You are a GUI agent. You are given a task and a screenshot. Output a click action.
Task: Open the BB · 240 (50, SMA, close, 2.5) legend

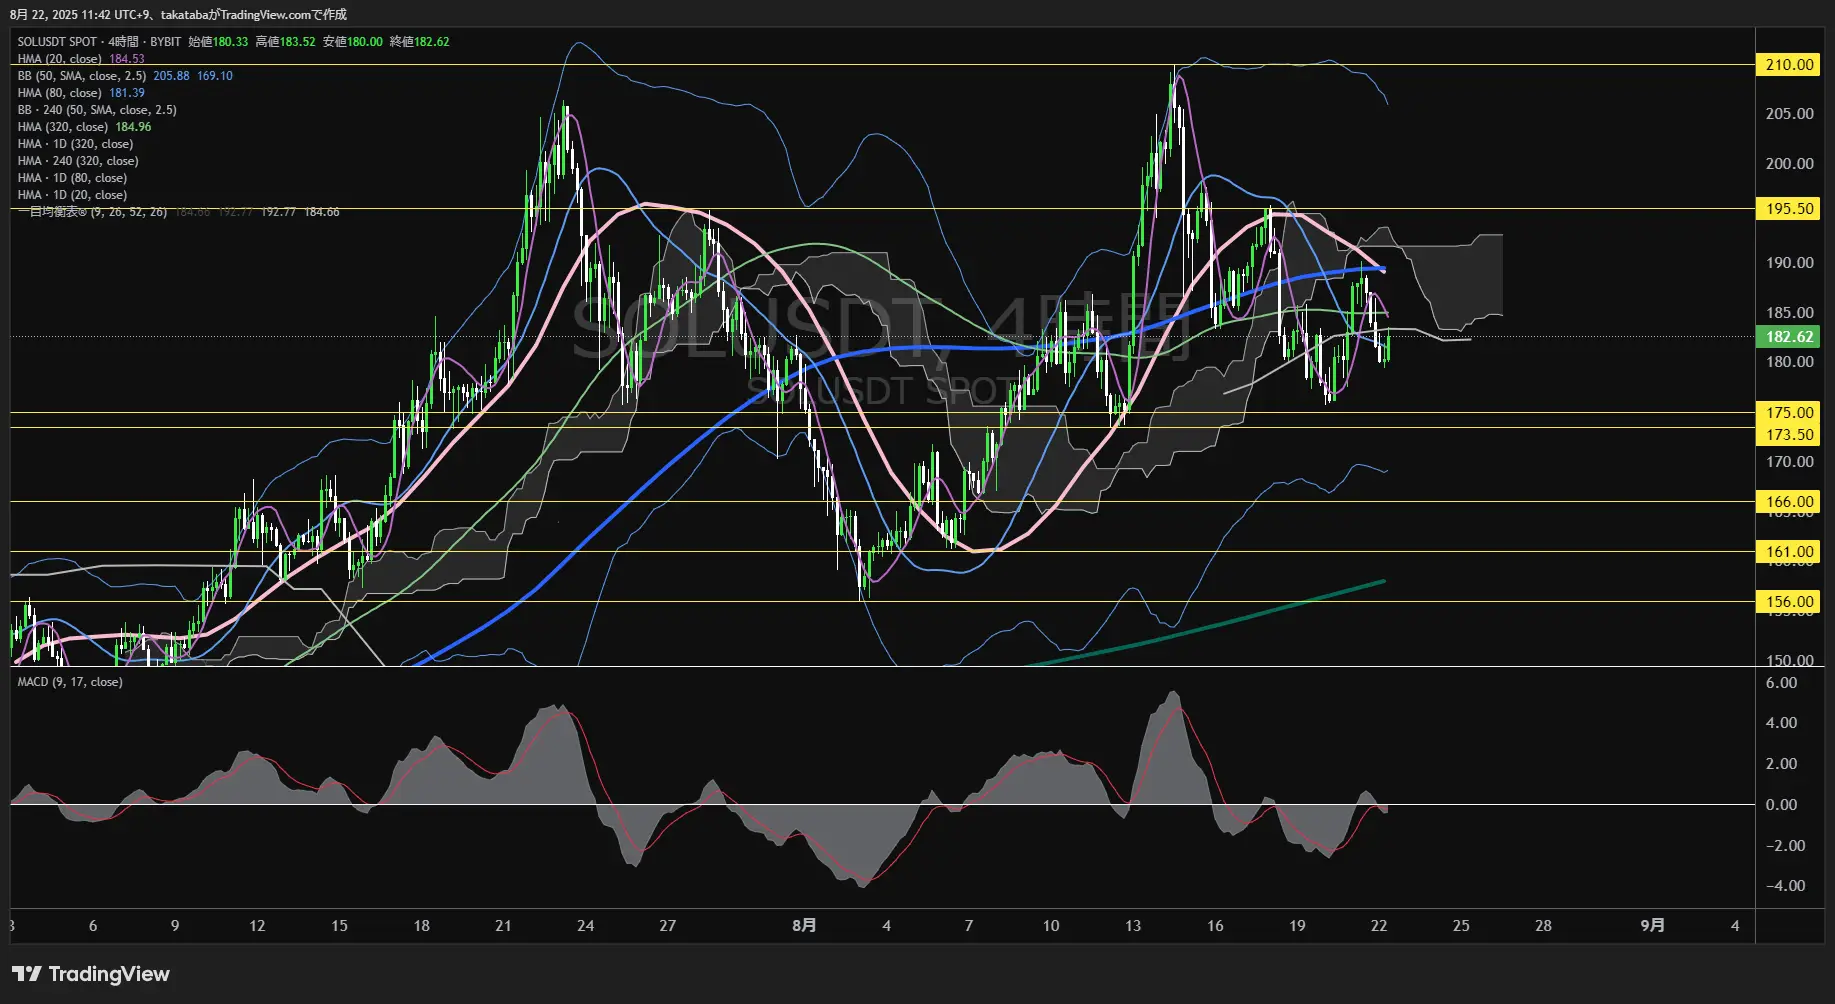[97, 110]
